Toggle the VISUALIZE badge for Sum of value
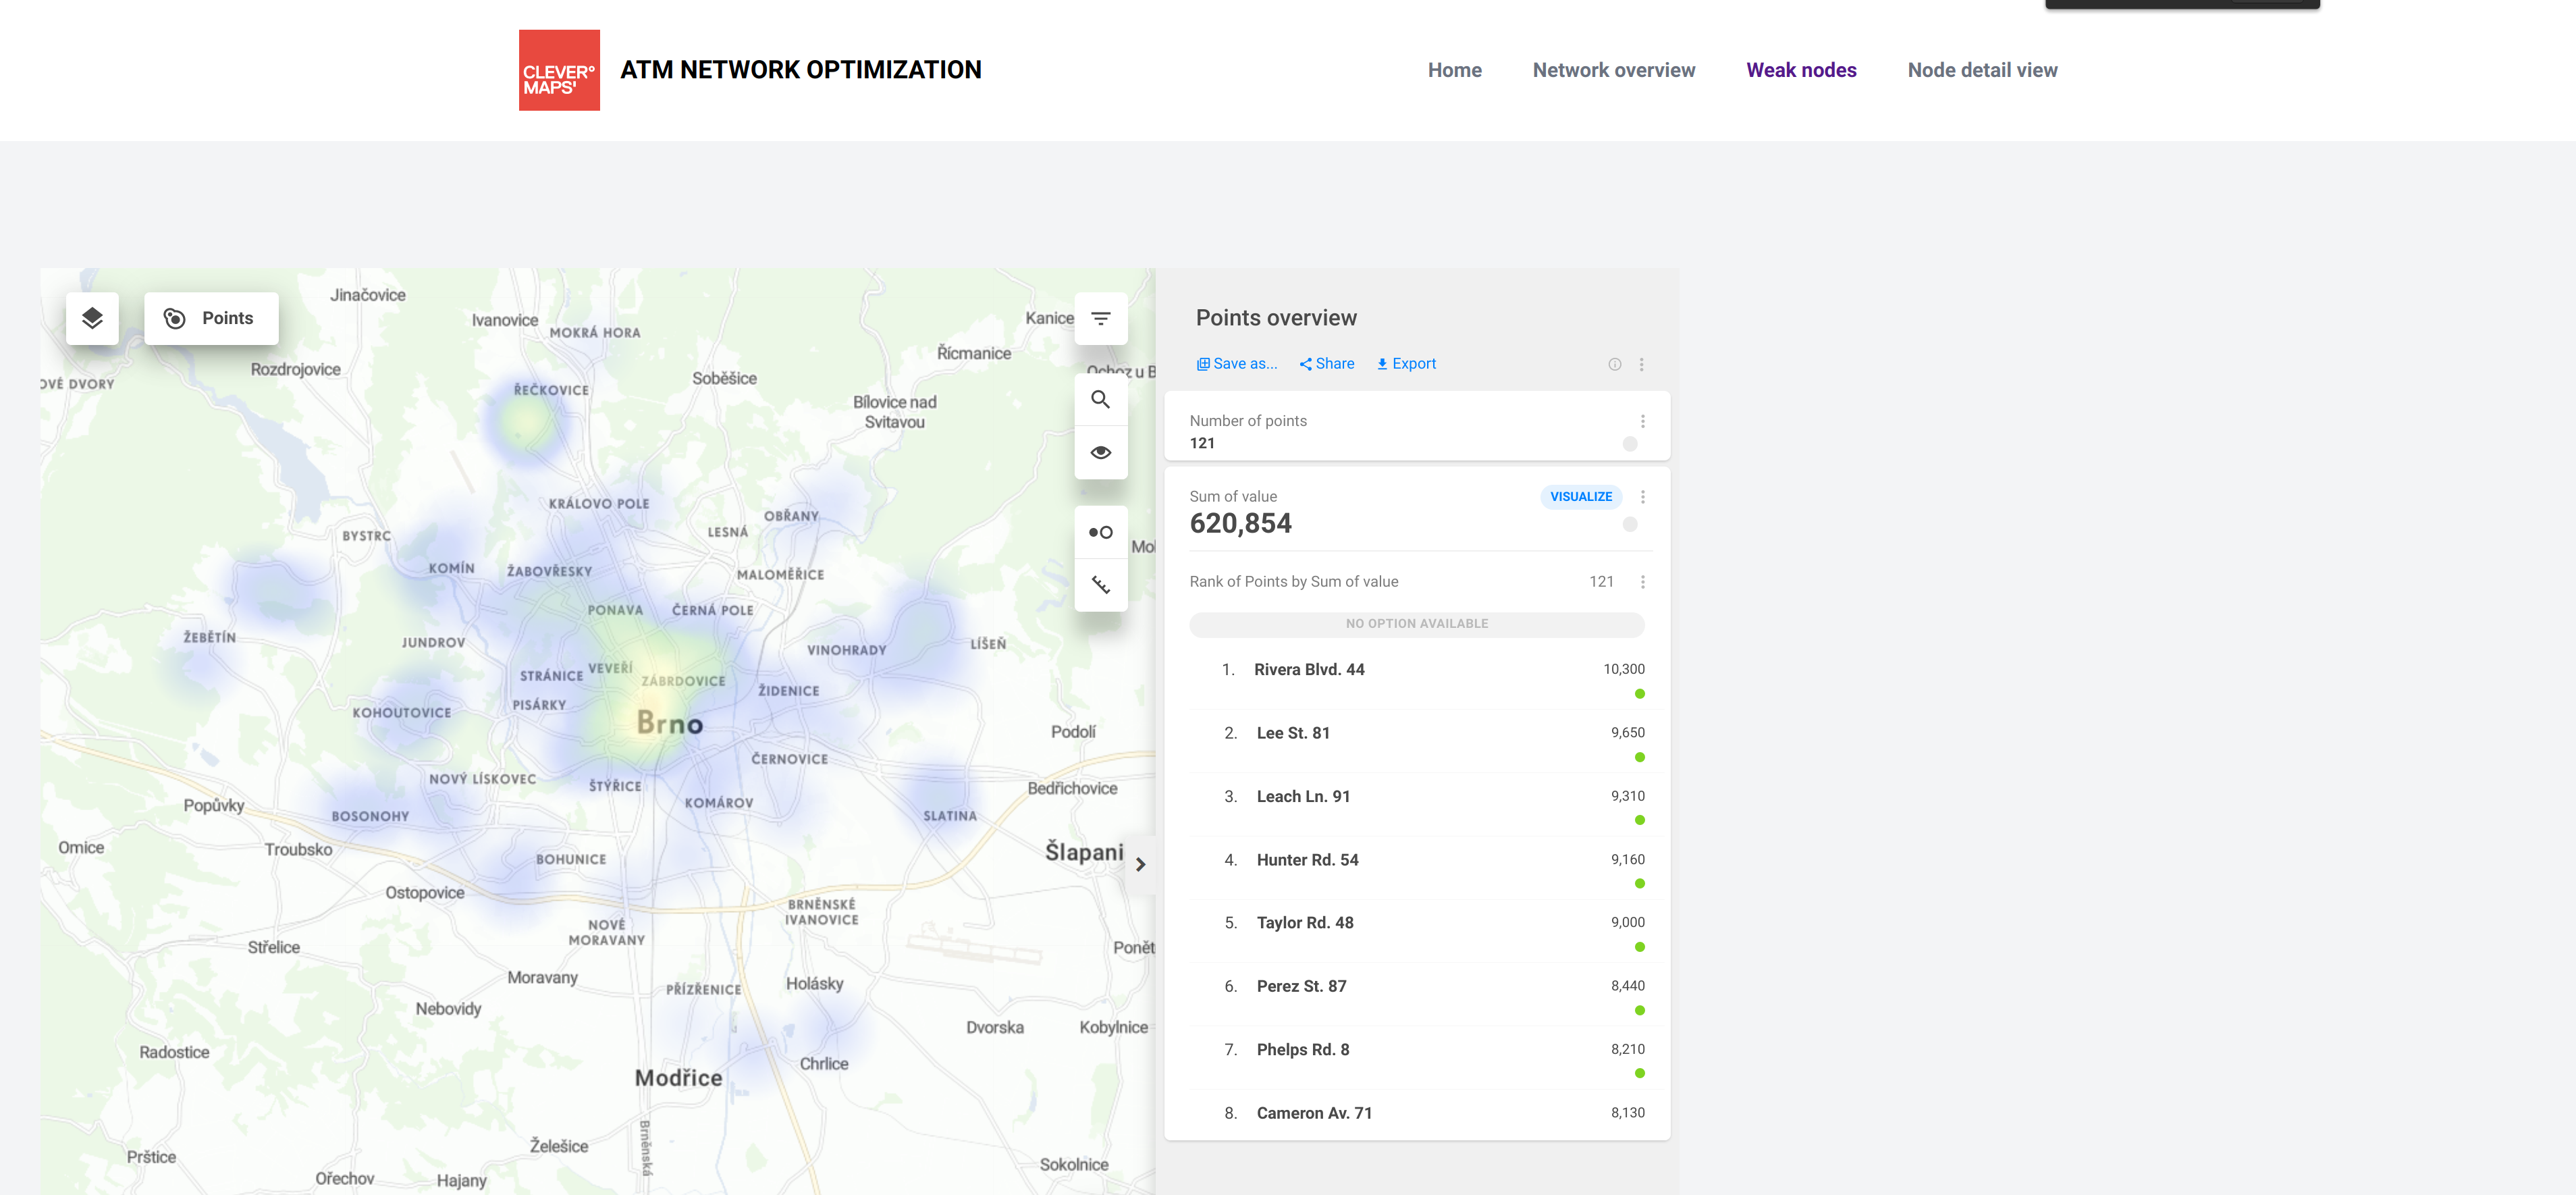2576x1195 pixels. 1580,497
